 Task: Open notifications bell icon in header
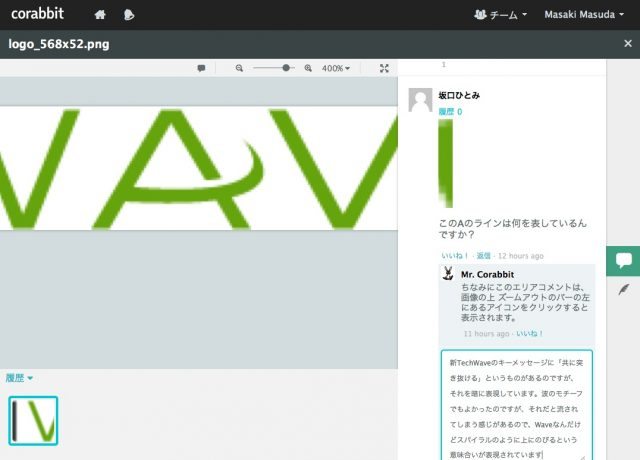(129, 15)
